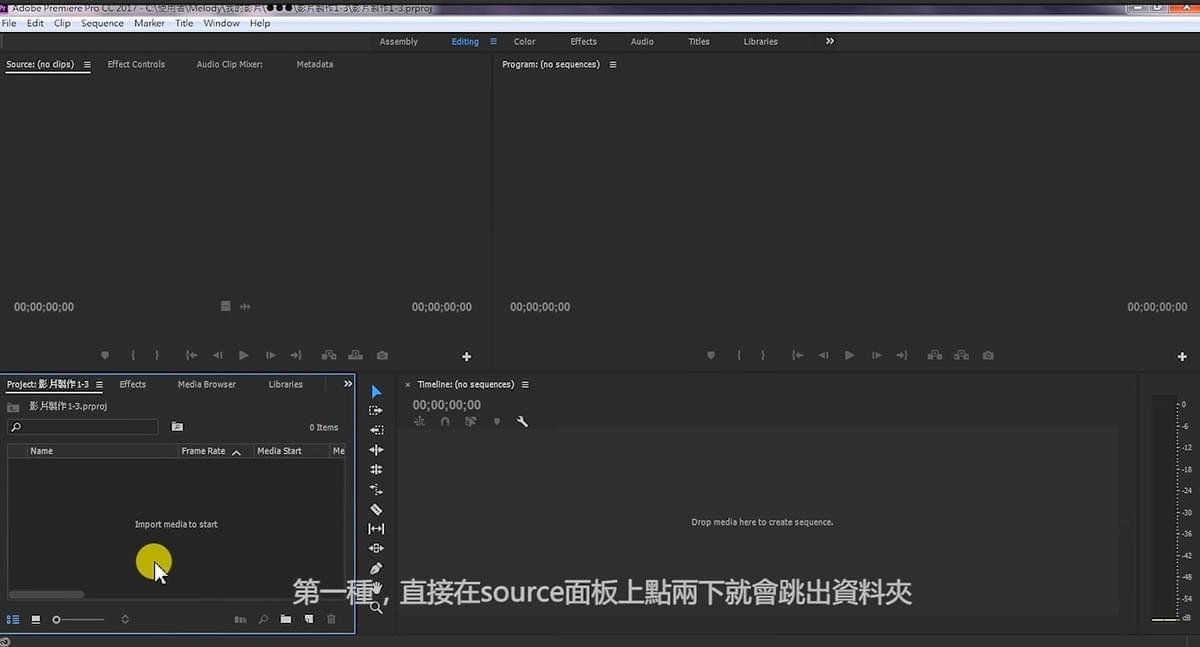Open the Program panel menu

(x=613, y=65)
